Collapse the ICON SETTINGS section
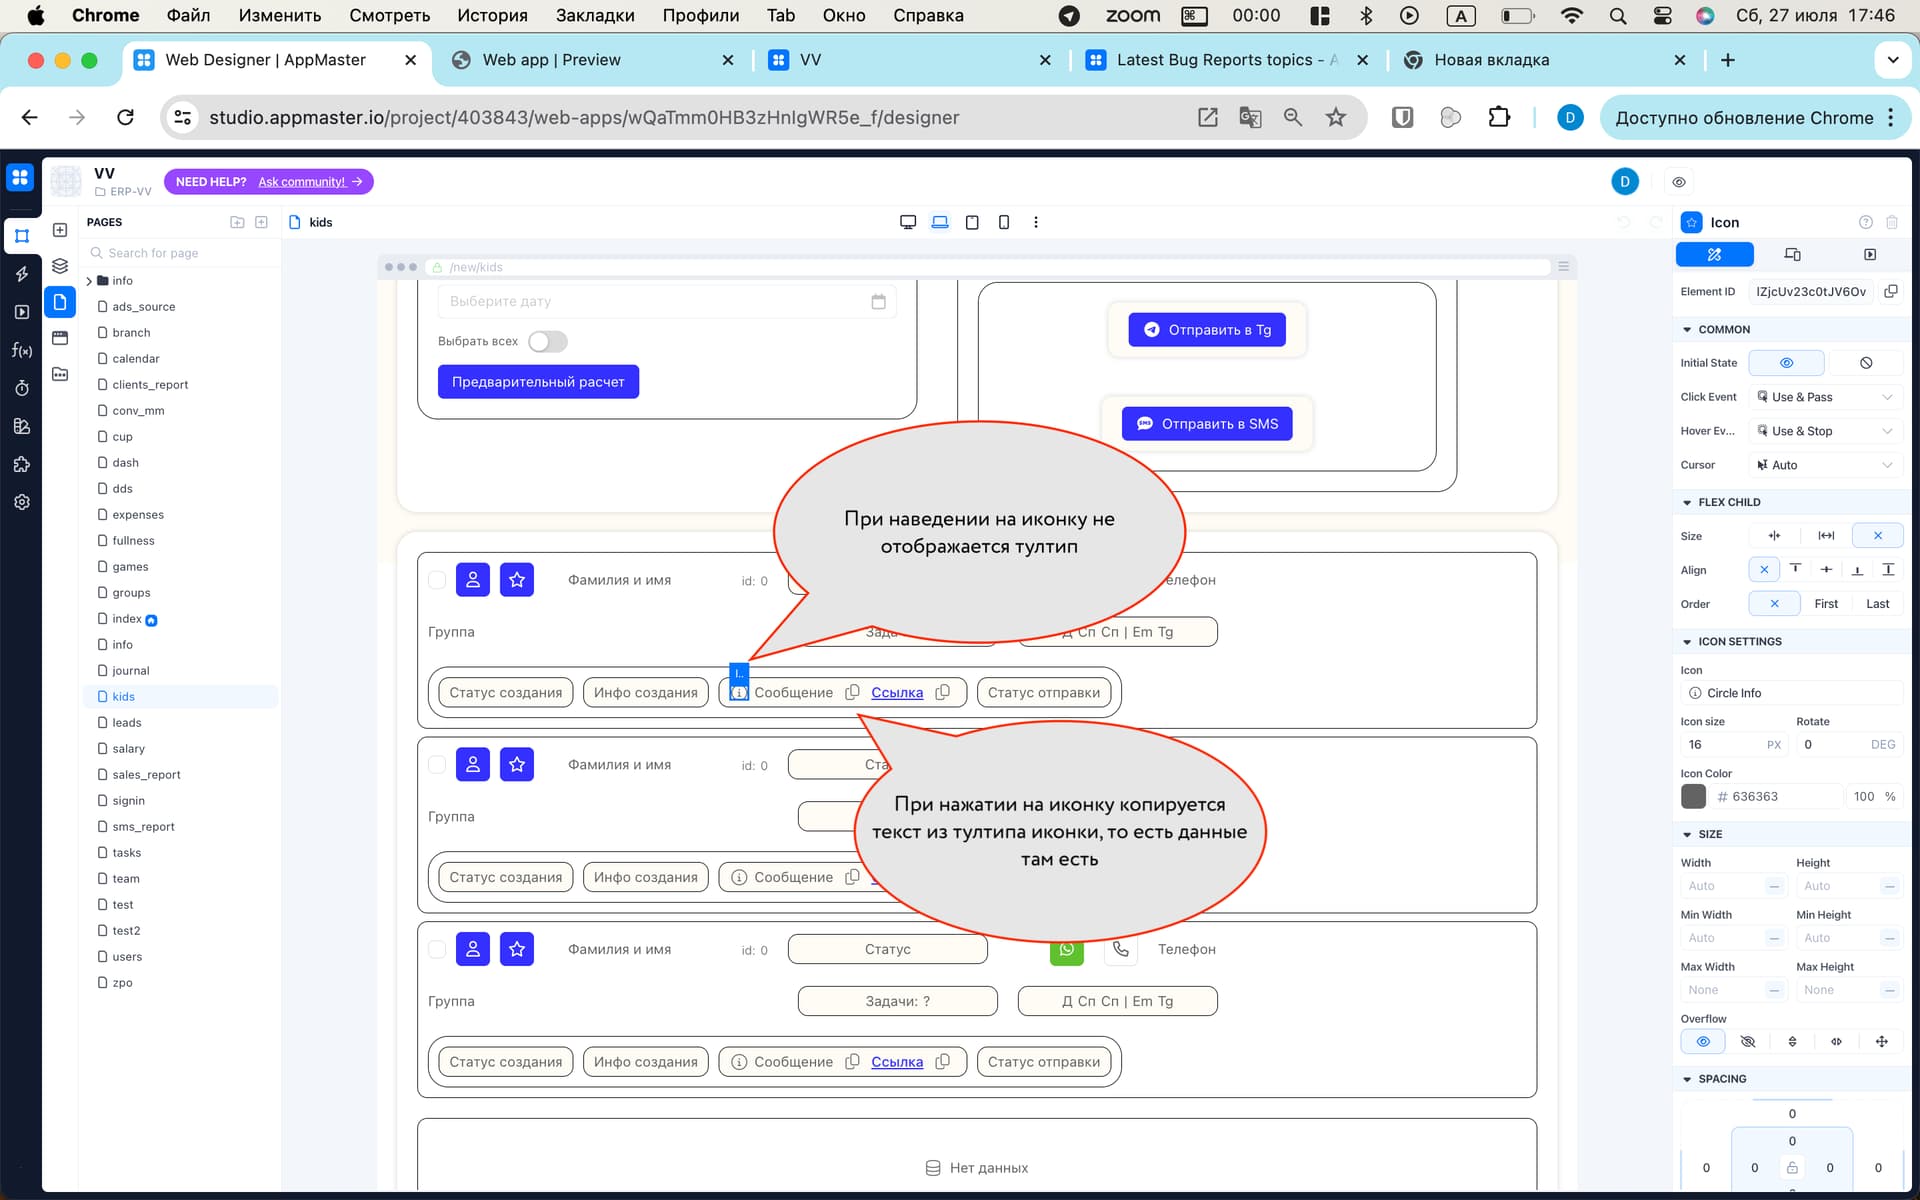This screenshot has width=1920, height=1200. (x=1687, y=642)
